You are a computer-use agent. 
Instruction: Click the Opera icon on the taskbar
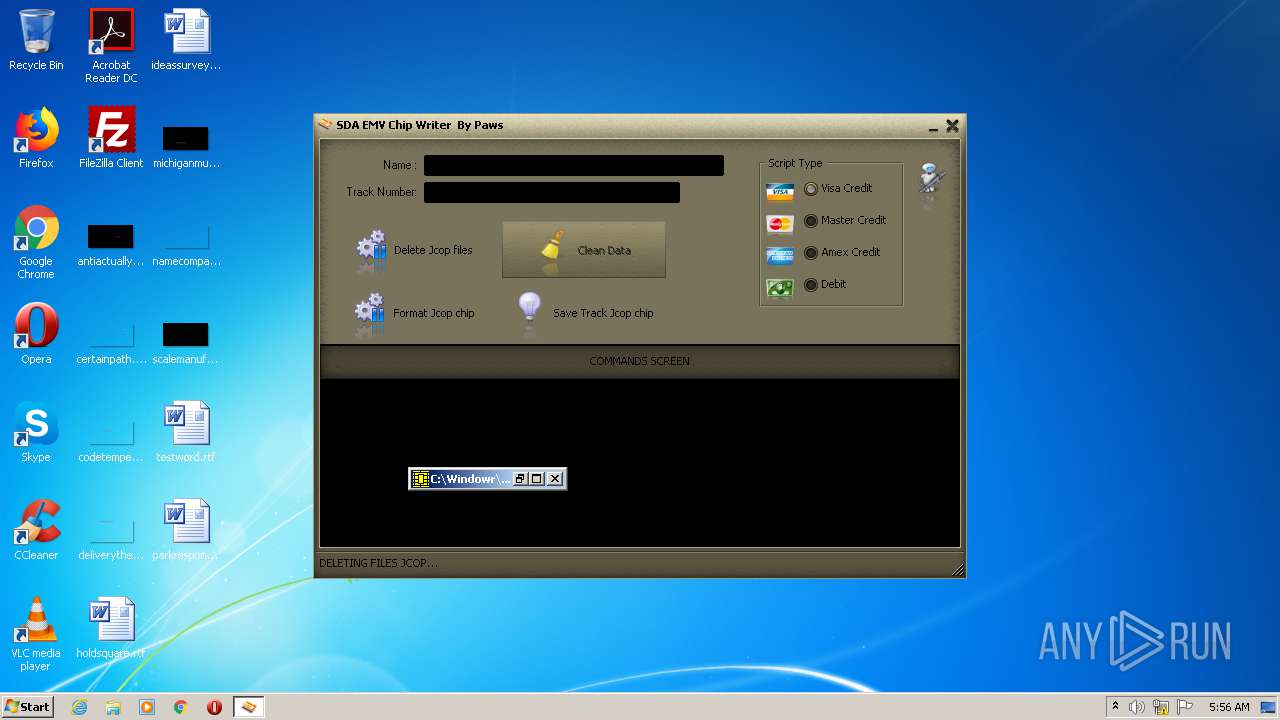[x=214, y=707]
